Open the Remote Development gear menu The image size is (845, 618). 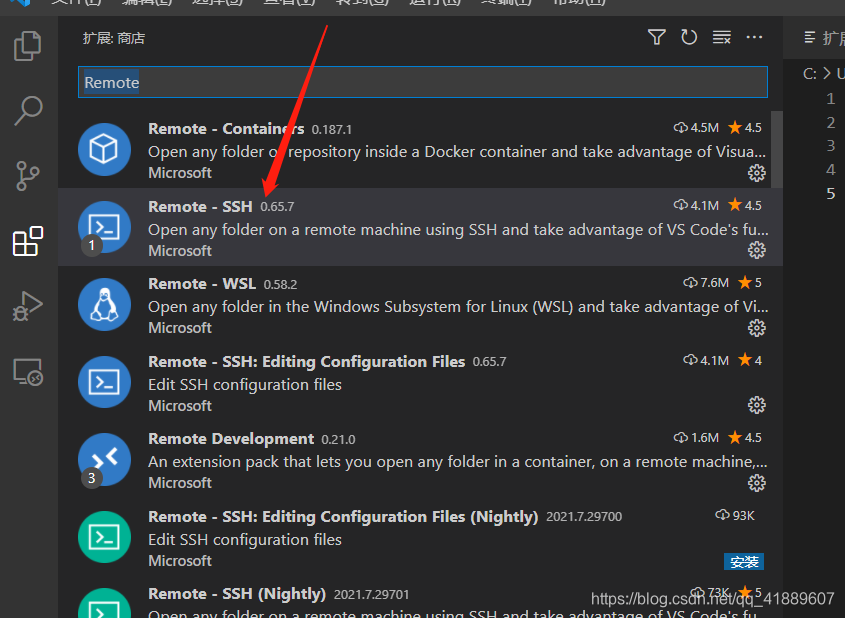coord(757,483)
